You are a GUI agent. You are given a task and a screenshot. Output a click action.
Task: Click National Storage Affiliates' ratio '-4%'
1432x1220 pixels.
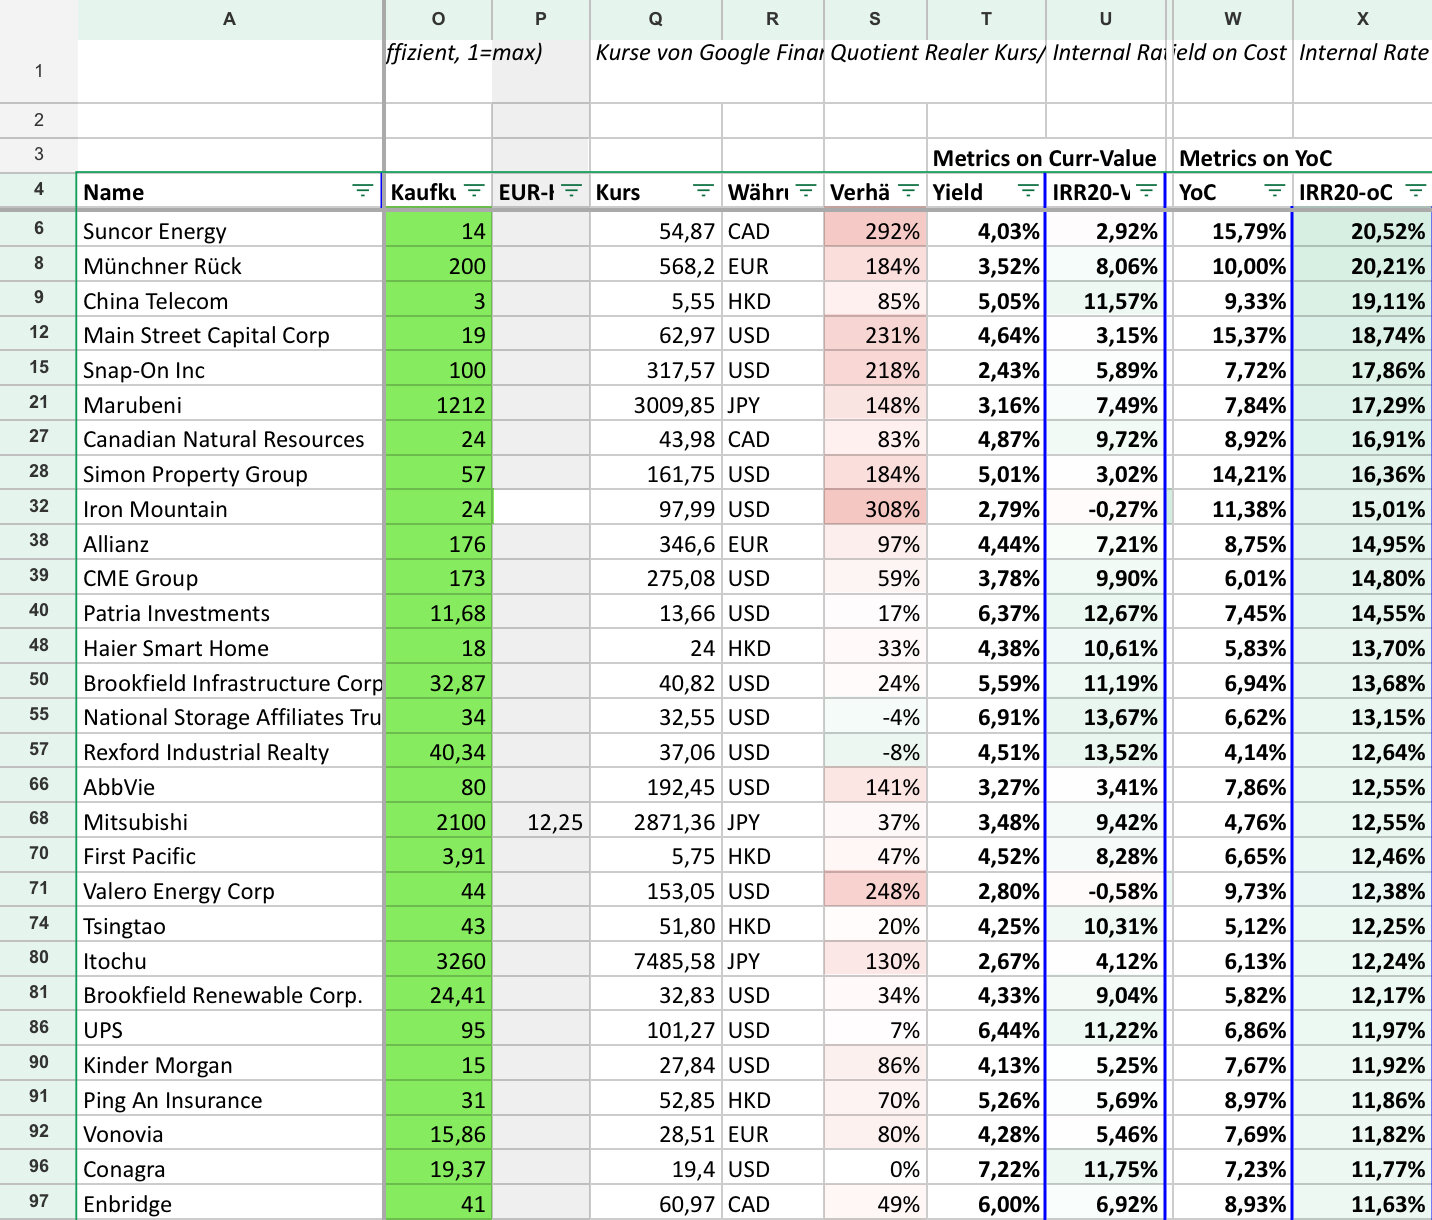876,717
